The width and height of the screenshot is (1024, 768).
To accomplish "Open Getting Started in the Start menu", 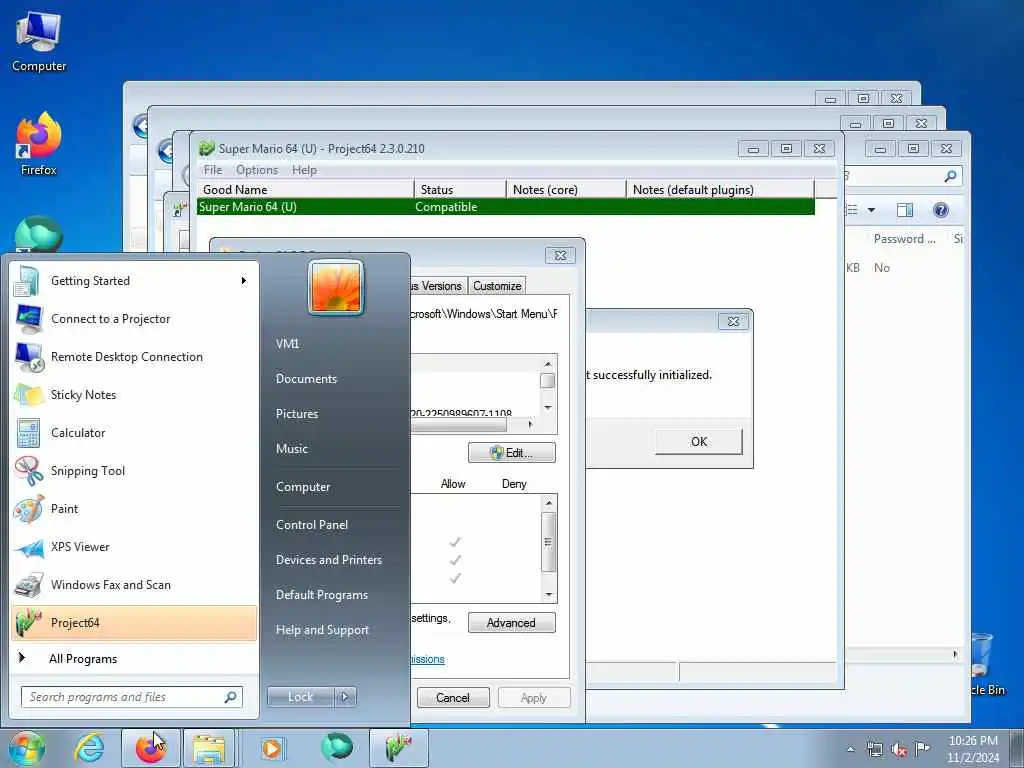I will [134, 281].
